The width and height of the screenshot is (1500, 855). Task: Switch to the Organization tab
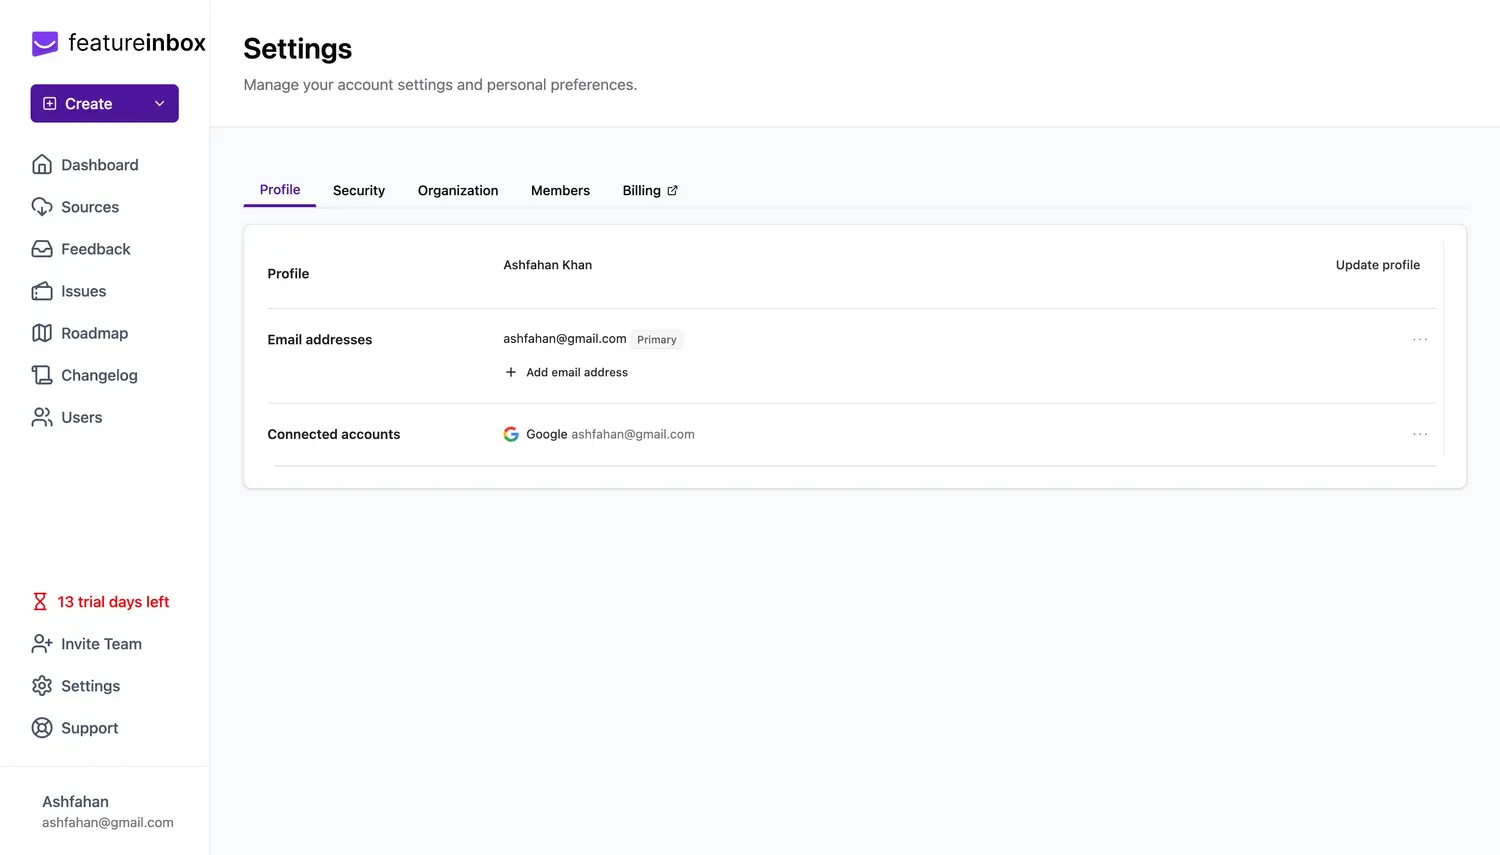(x=457, y=191)
